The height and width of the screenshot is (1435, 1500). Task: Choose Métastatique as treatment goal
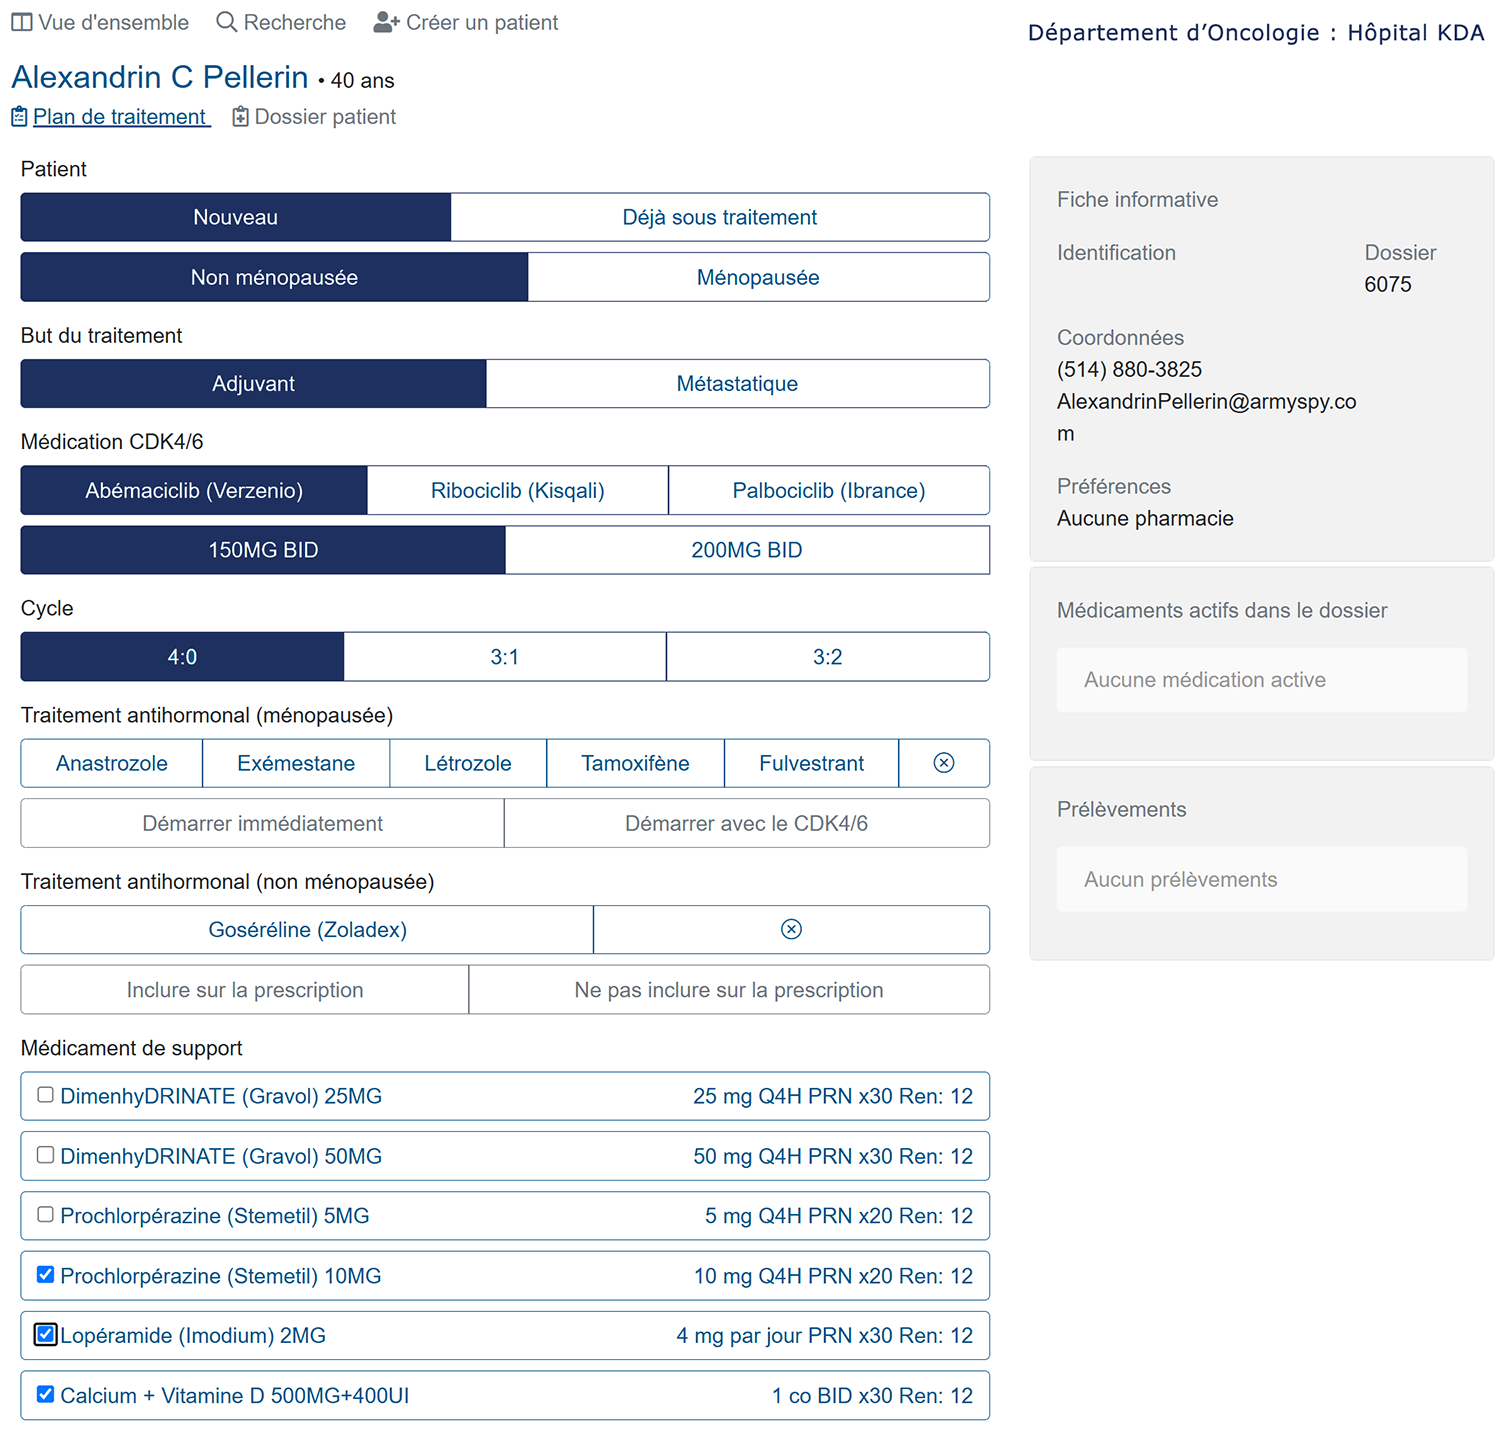click(737, 384)
